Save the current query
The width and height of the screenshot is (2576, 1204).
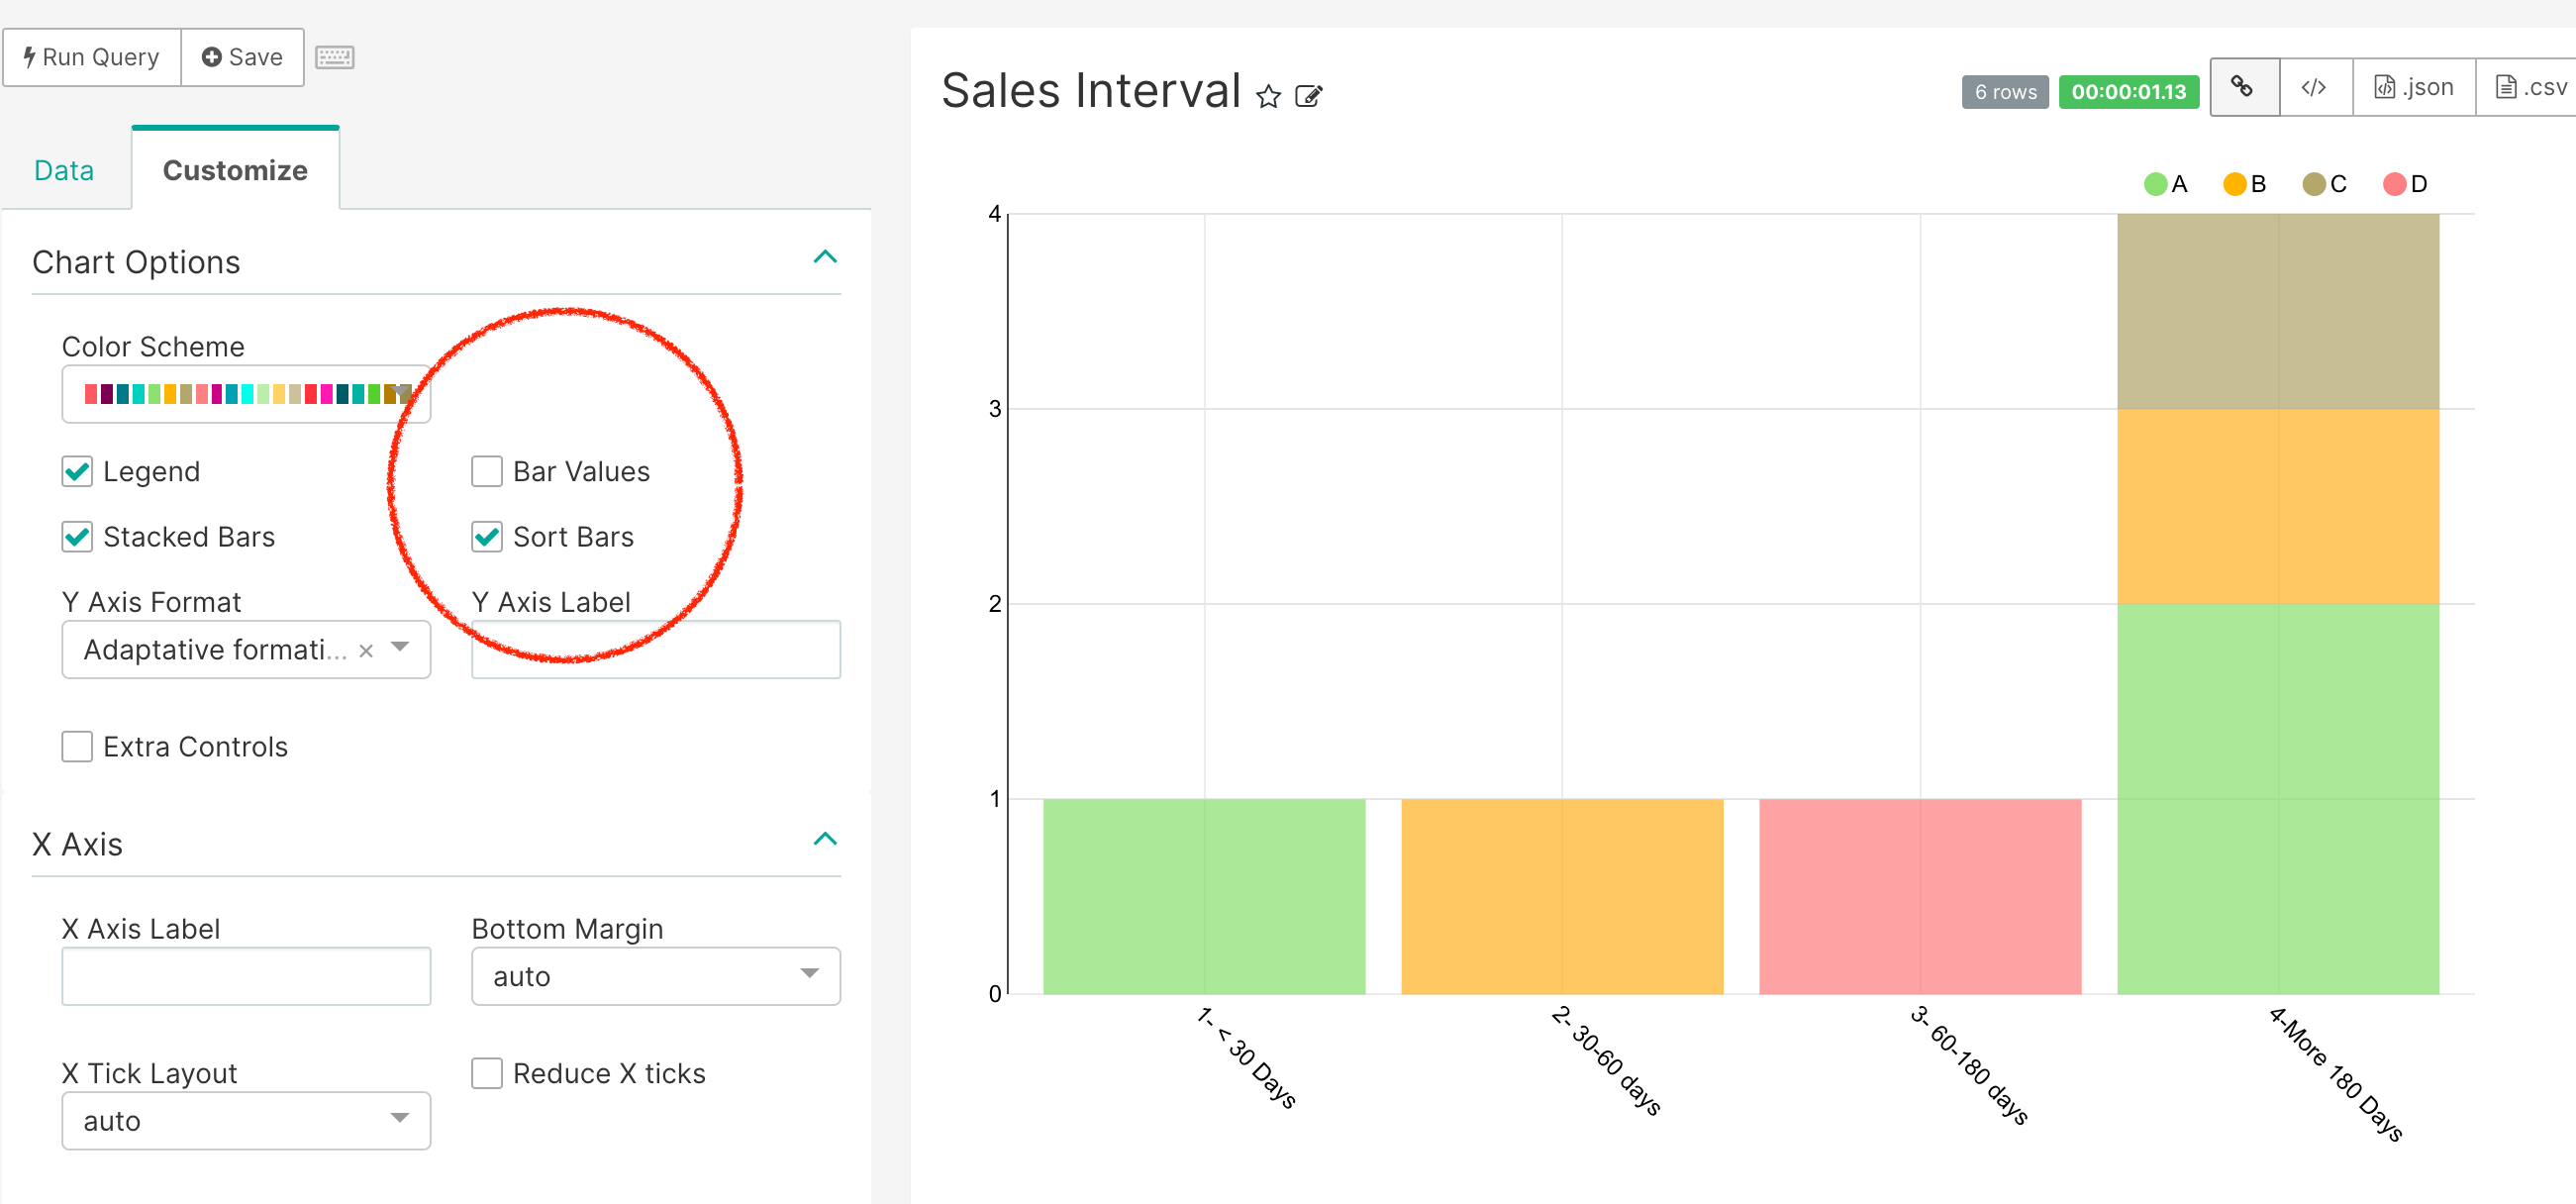pos(241,56)
